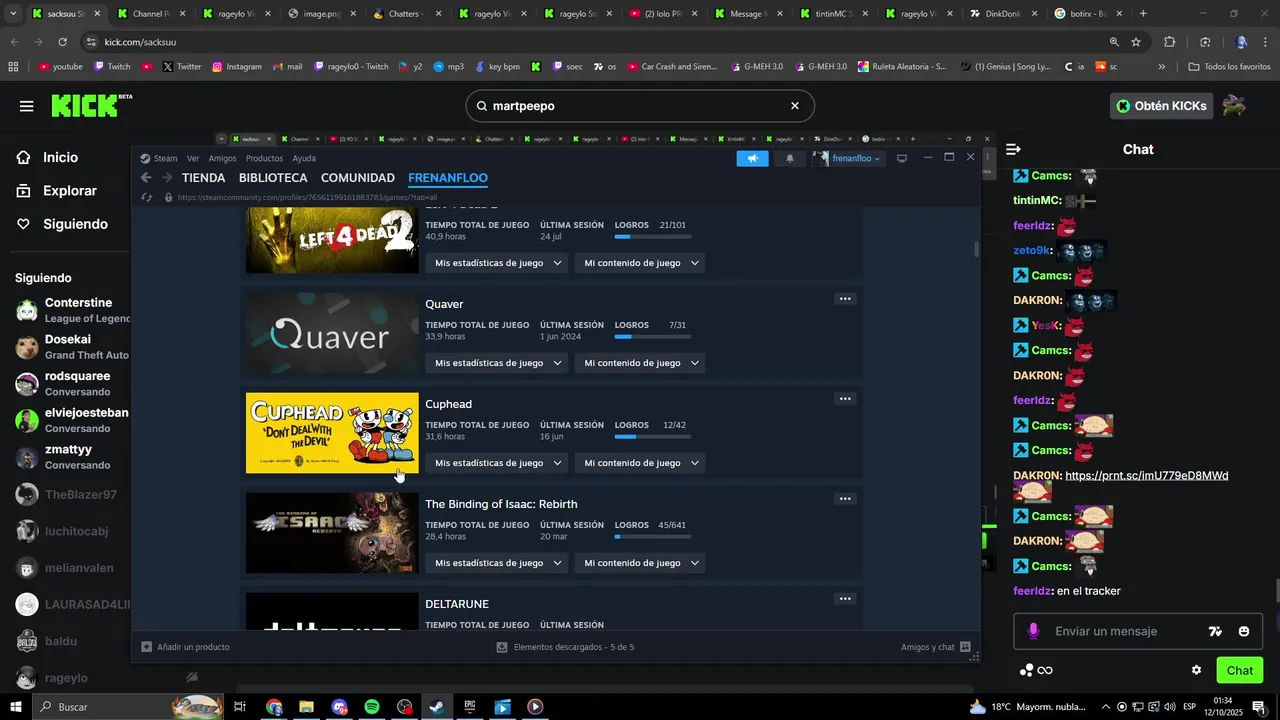
Task: Open the three-dot menu for Cuphead
Action: click(x=845, y=399)
